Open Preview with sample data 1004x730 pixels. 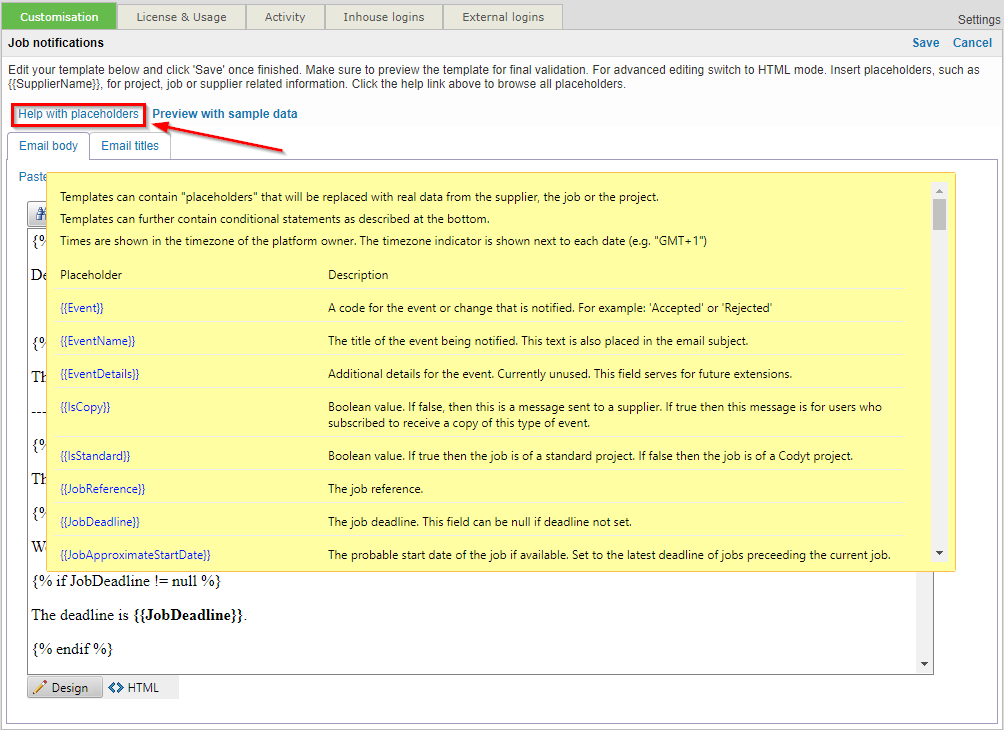click(x=224, y=114)
